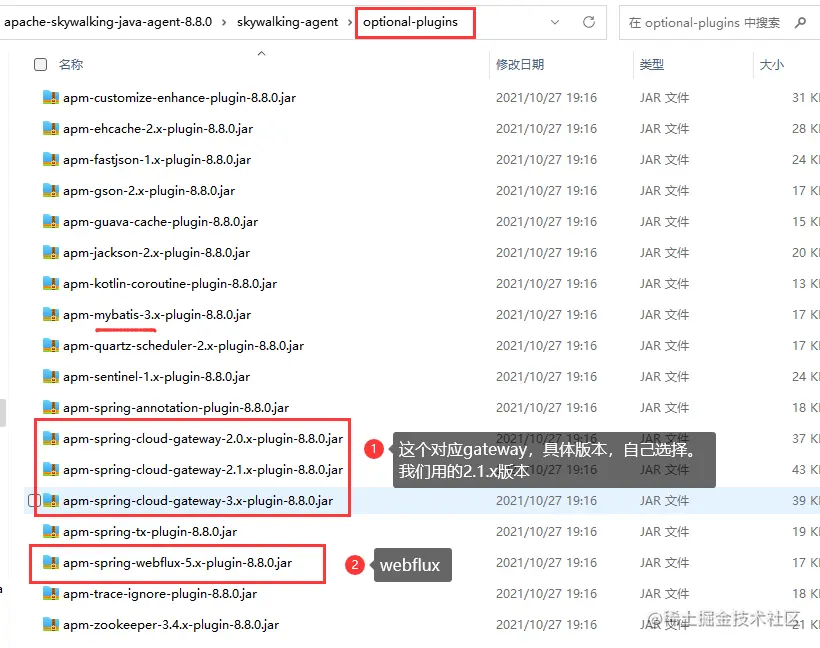Select file apm-sentinel-1.x-plugin-8.8.0.jar
The image size is (820, 648).
(x=156, y=377)
